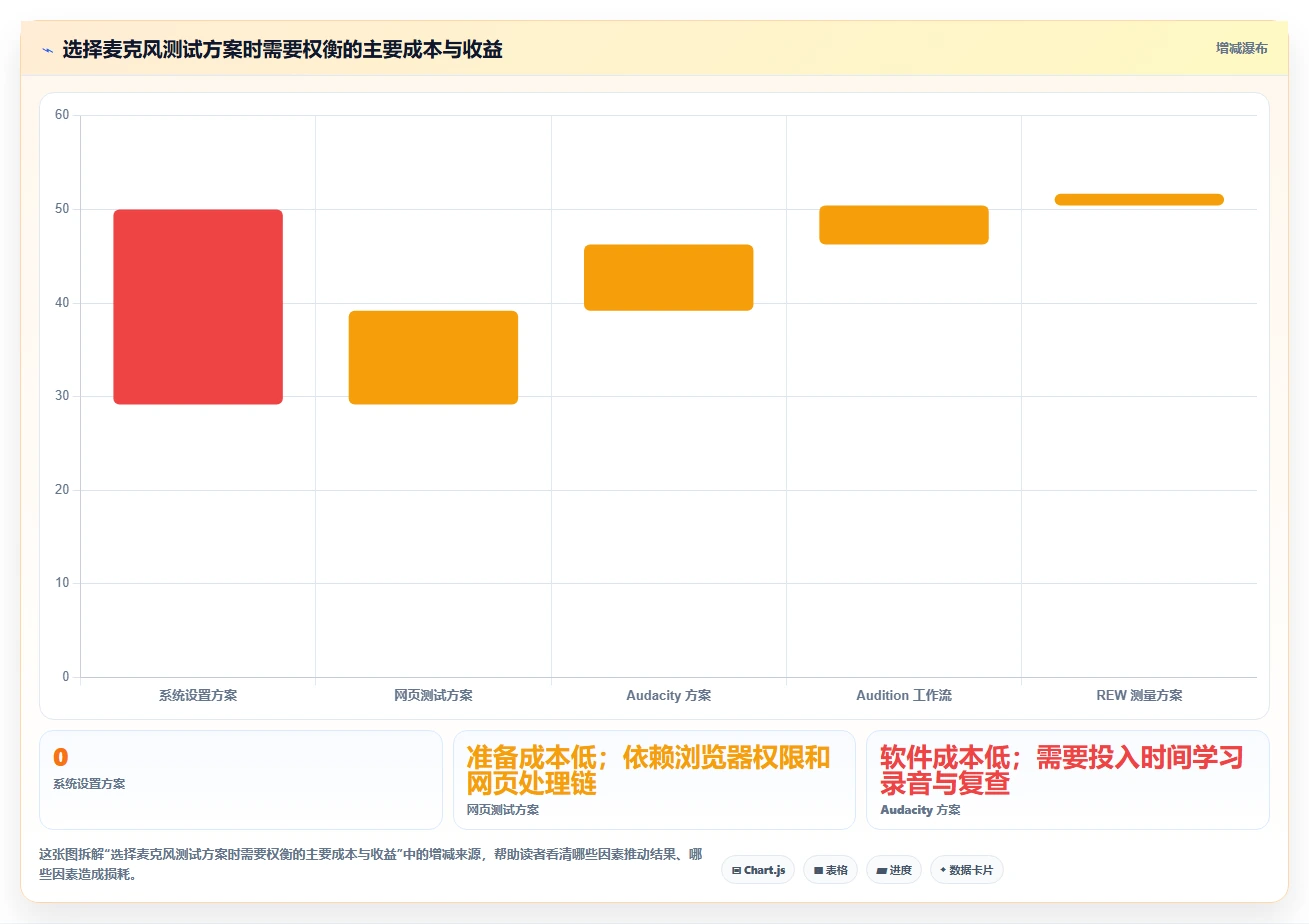Screen dimensions: 1309x924
Task: Click the y-axis value 50
Action: (x=62, y=209)
